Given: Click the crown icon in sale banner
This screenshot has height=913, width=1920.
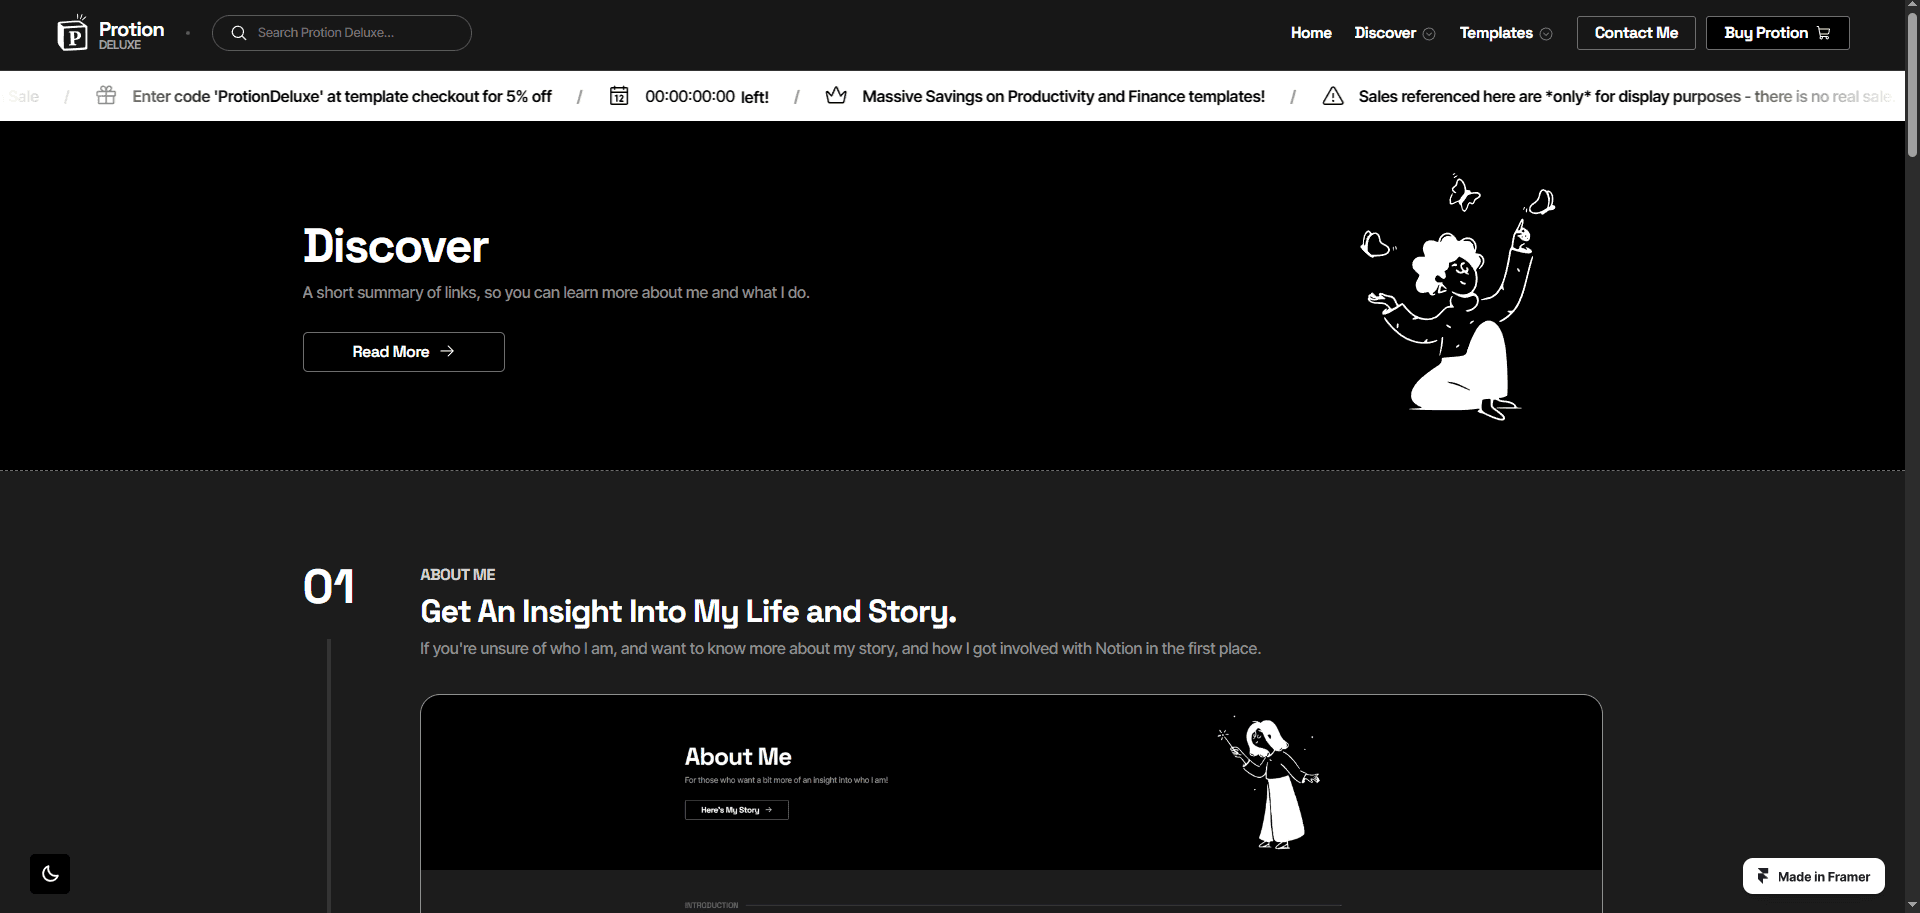Looking at the screenshot, I should (x=836, y=96).
